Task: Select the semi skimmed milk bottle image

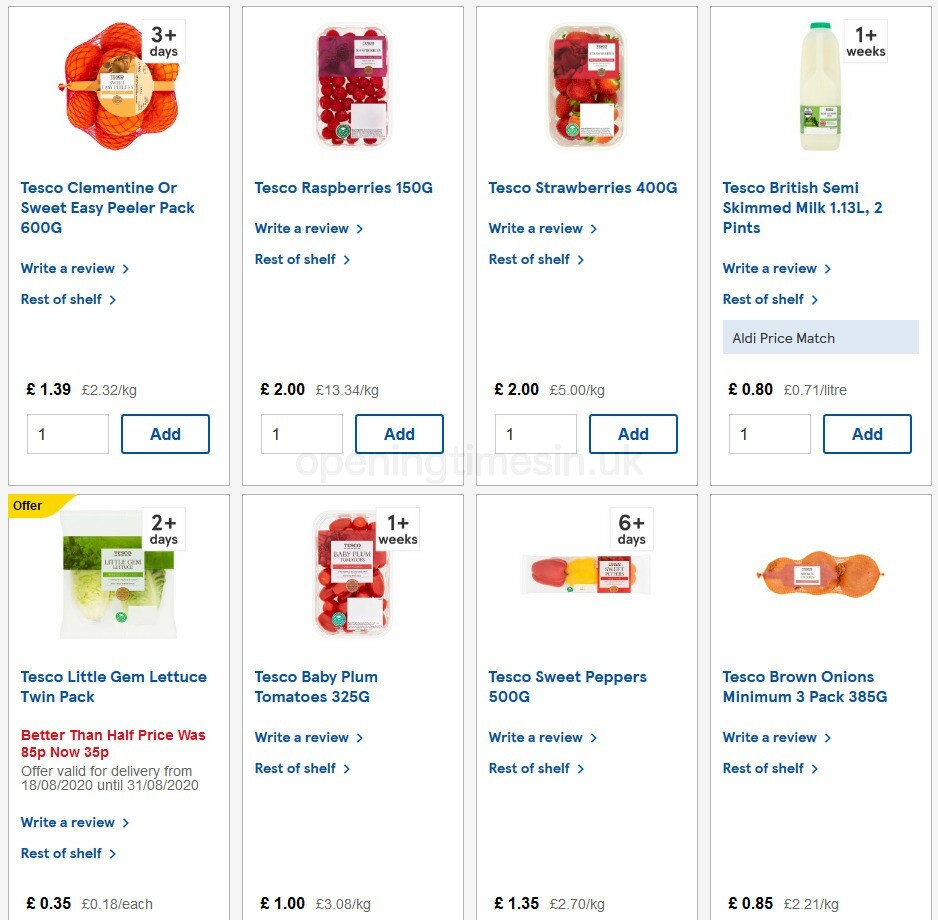Action: pyautogui.click(x=820, y=85)
